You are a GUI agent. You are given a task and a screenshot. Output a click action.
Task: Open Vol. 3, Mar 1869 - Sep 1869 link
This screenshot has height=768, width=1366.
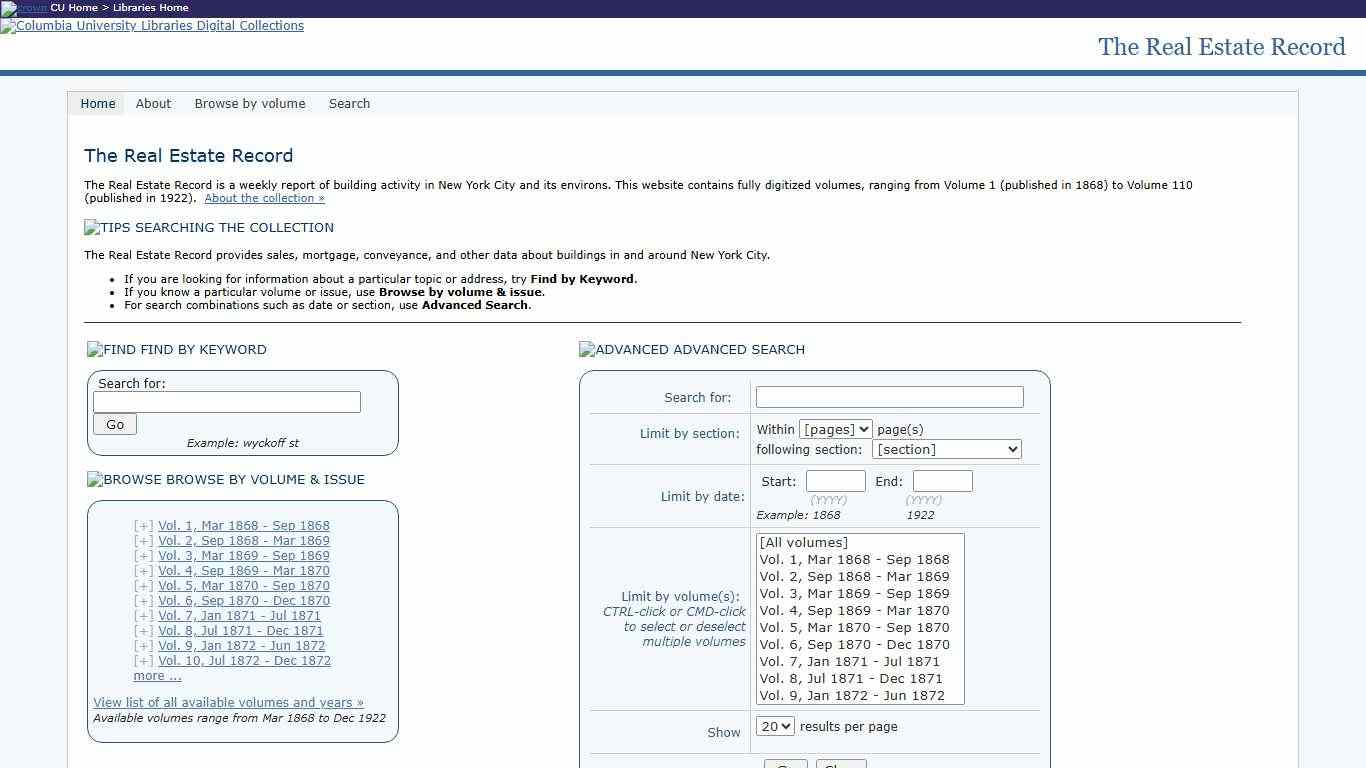(243, 556)
